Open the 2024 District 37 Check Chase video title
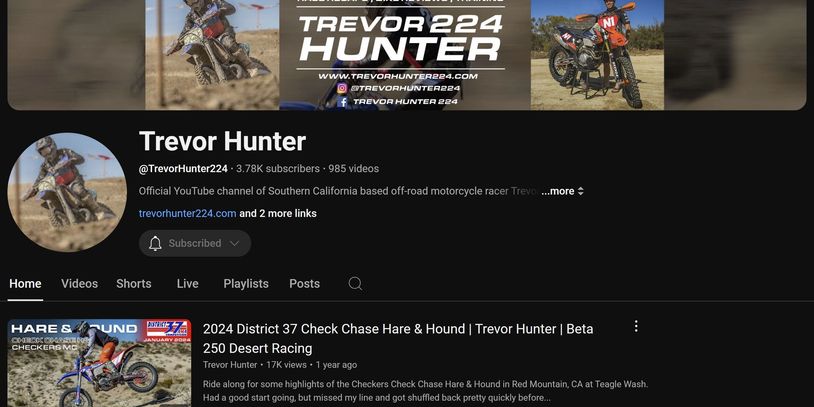814x407 pixels. (x=398, y=338)
